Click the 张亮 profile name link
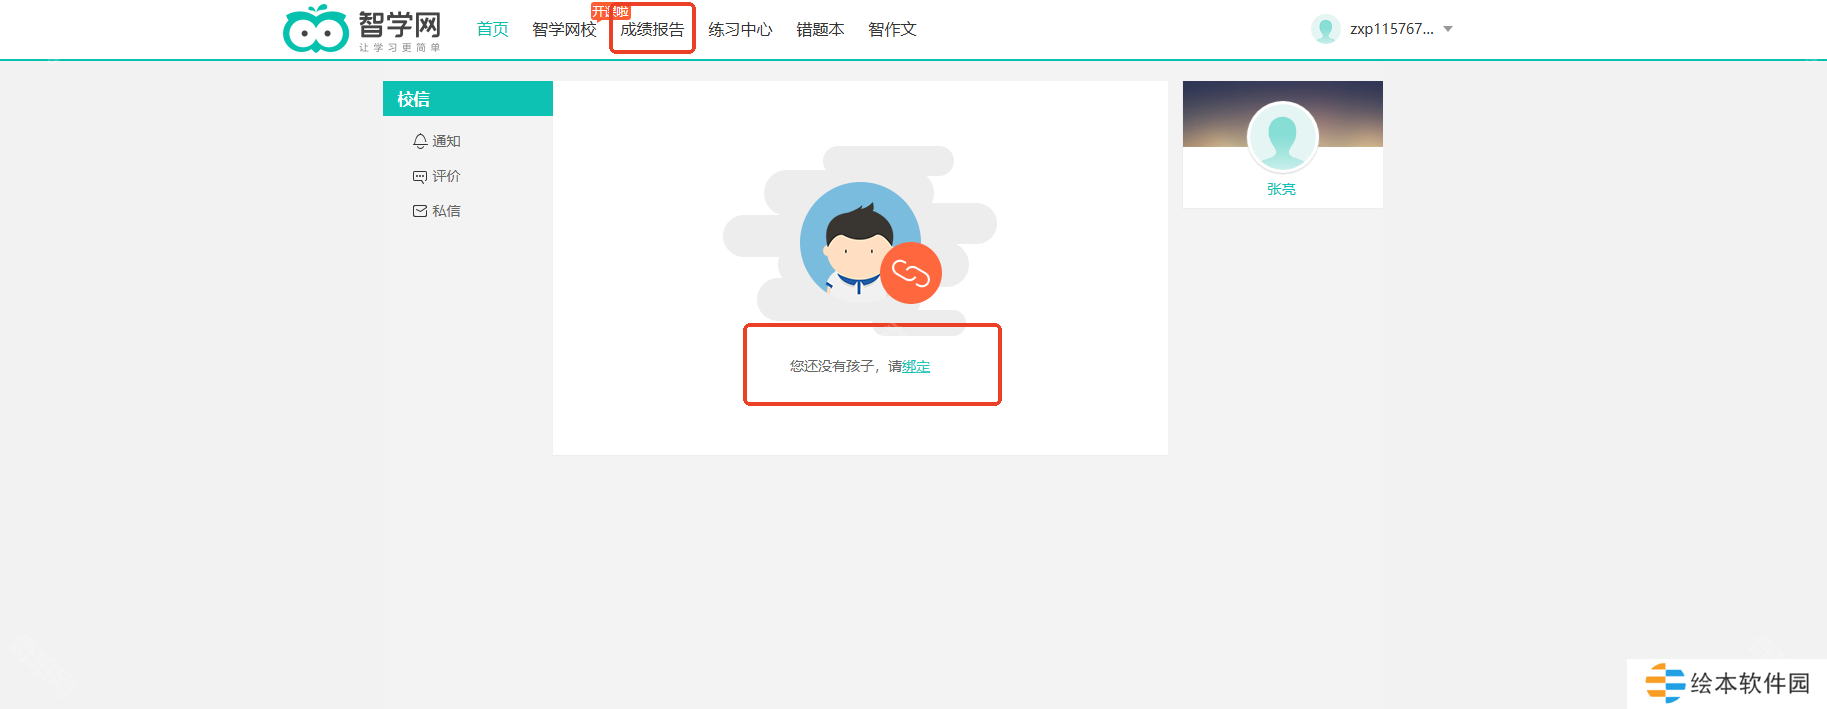This screenshot has height=709, width=1827. pyautogui.click(x=1281, y=189)
